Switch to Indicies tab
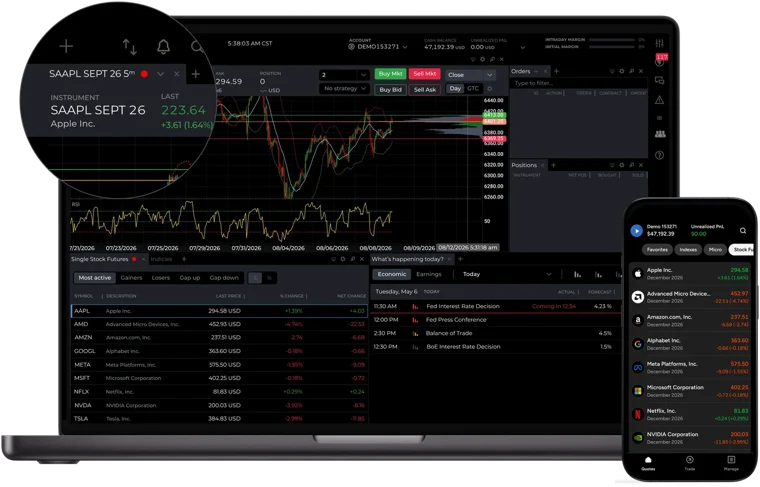 point(161,259)
